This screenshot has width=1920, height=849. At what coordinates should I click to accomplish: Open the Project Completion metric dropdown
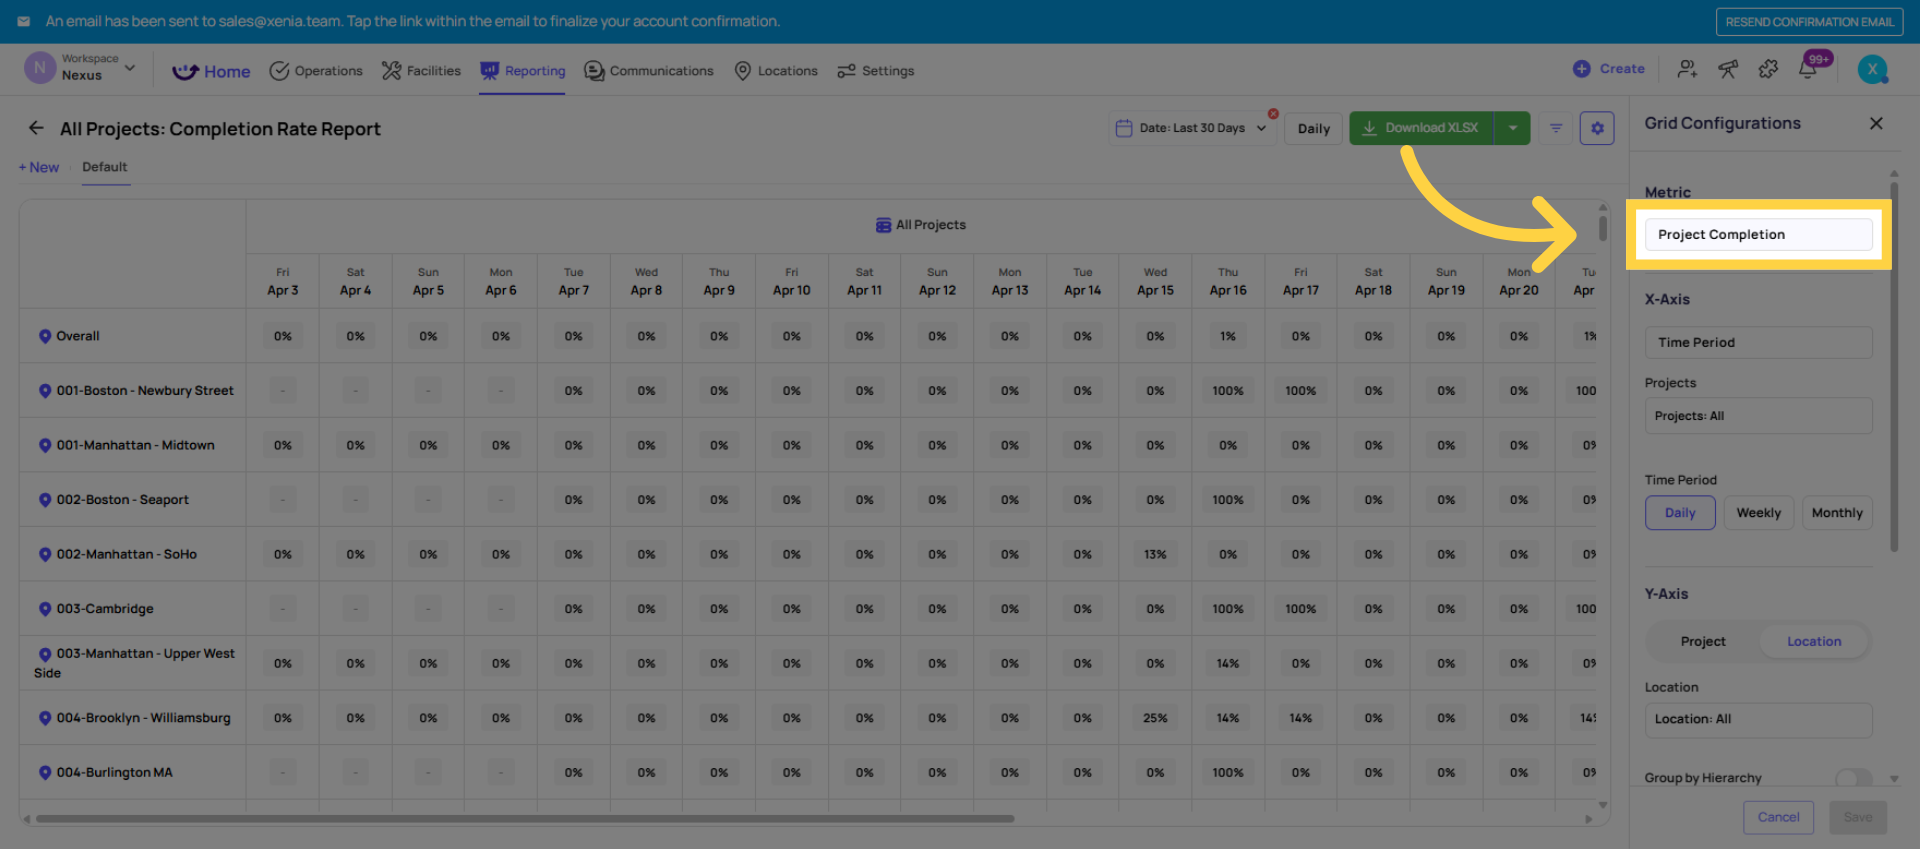[1758, 234]
